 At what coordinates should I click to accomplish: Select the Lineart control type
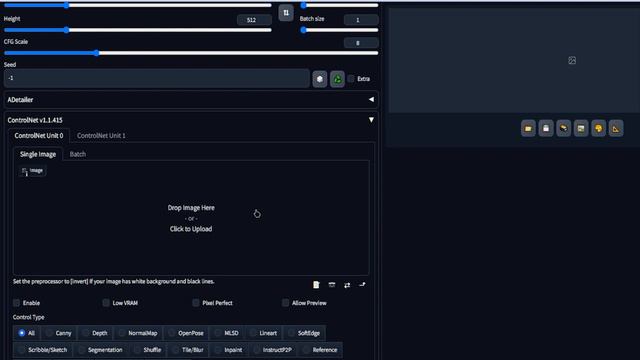[x=264, y=333]
